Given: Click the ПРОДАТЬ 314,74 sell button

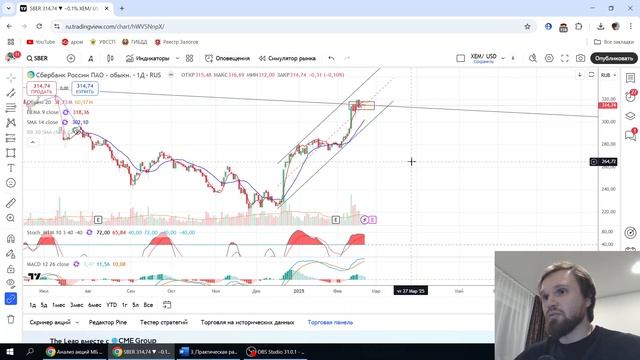Looking at the screenshot, I should tap(42, 89).
